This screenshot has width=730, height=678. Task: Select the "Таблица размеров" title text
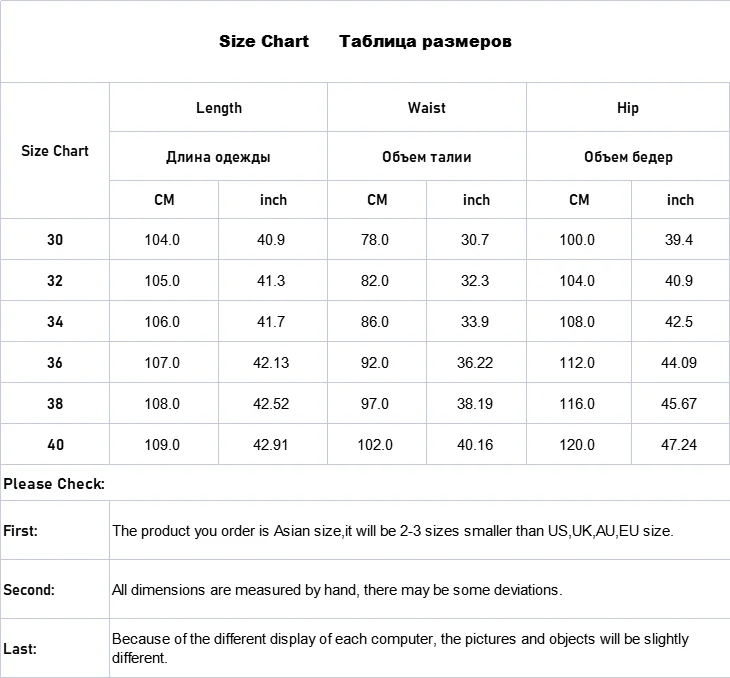click(426, 42)
